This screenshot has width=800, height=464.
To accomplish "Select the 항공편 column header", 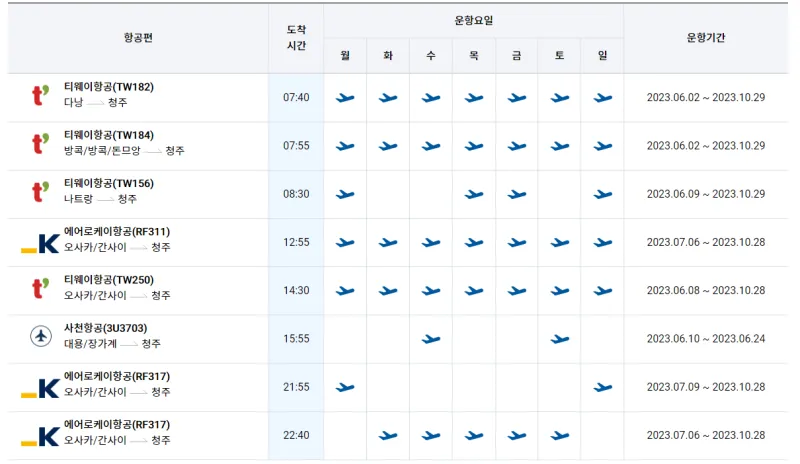I will click(x=138, y=38).
